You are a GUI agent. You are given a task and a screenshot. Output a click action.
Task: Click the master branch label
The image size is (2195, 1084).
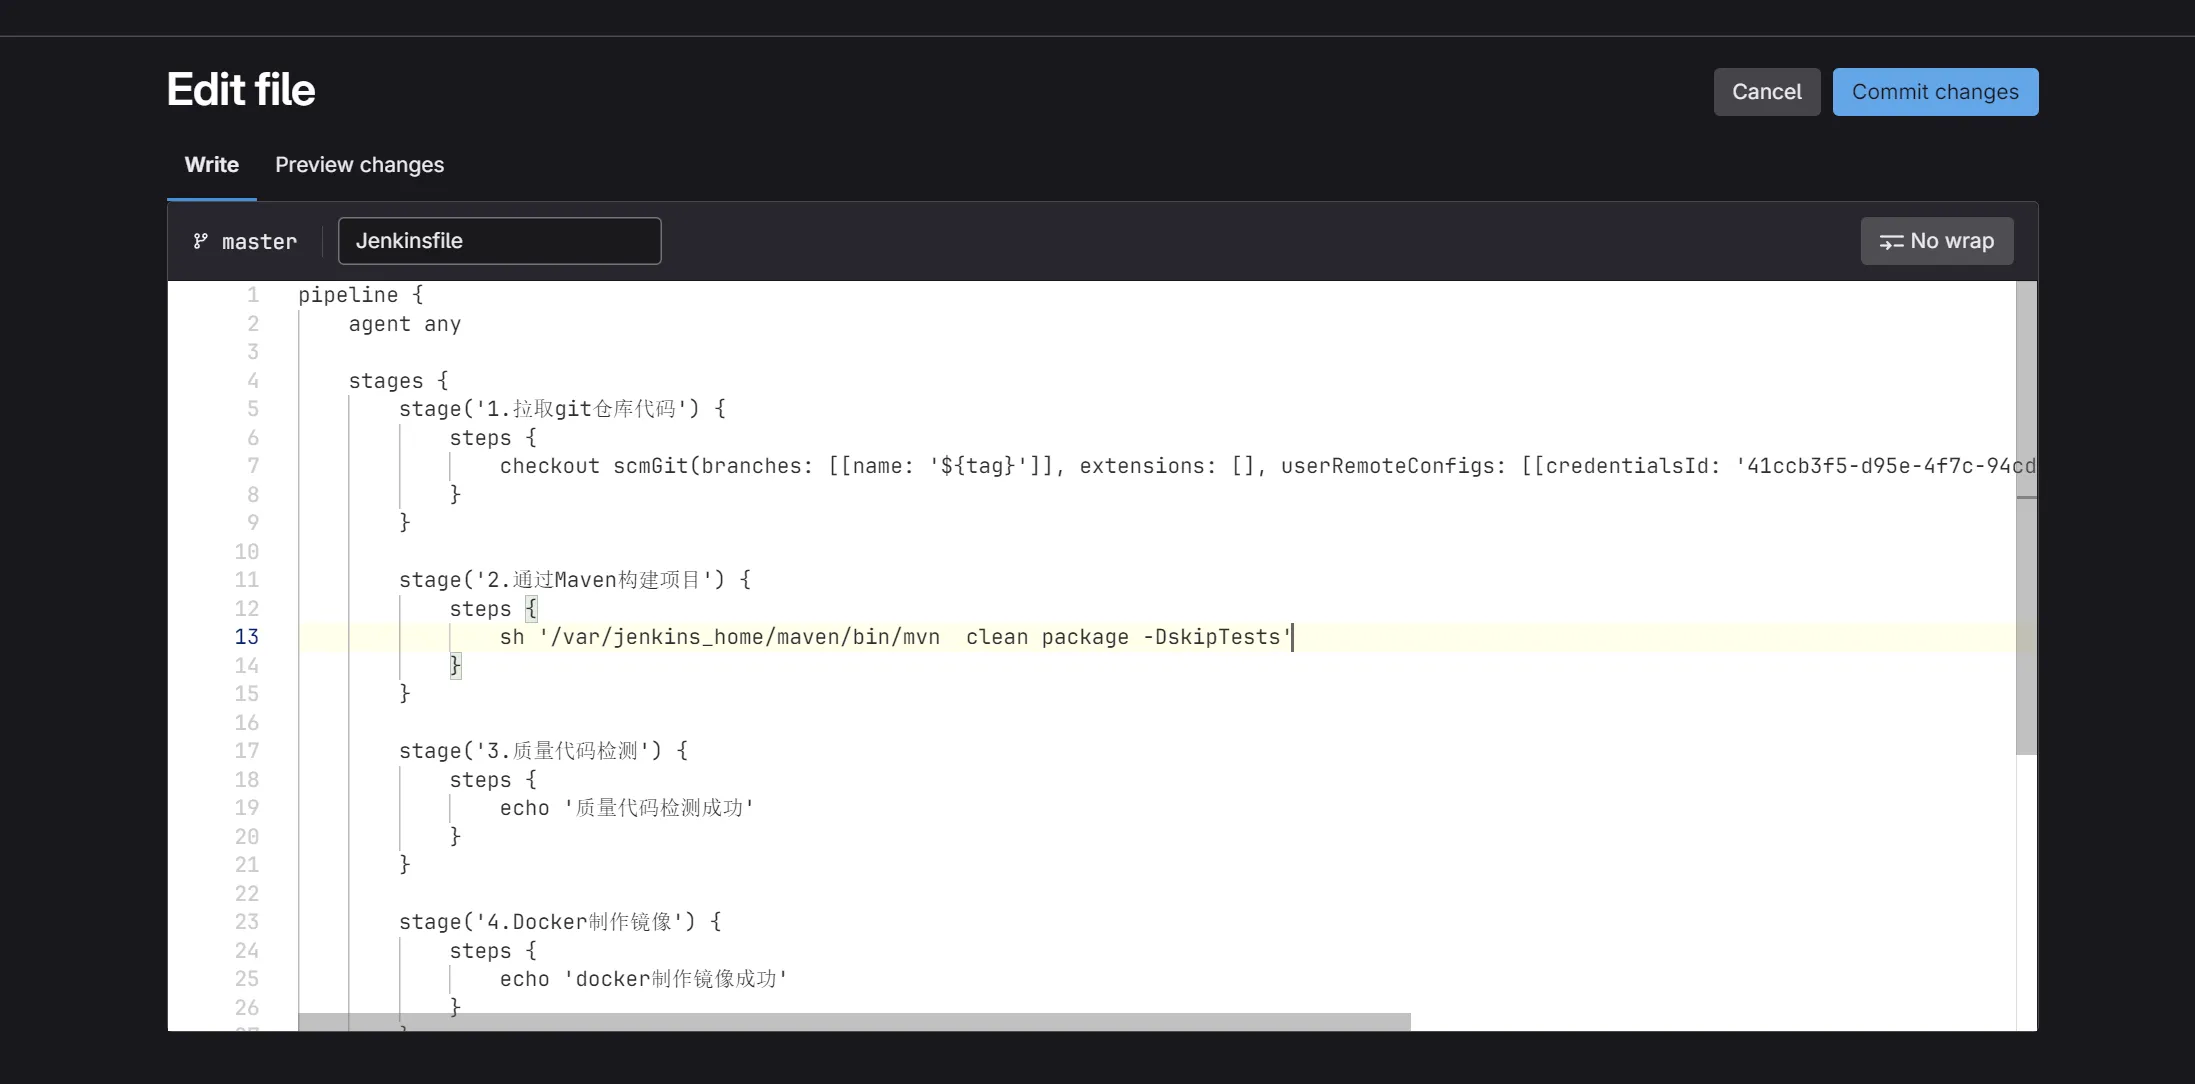point(259,242)
